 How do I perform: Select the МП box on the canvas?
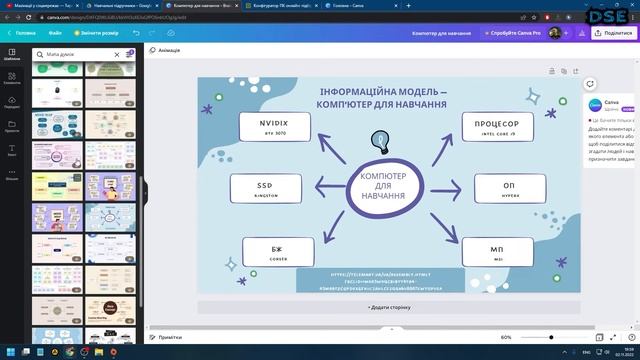[498, 252]
